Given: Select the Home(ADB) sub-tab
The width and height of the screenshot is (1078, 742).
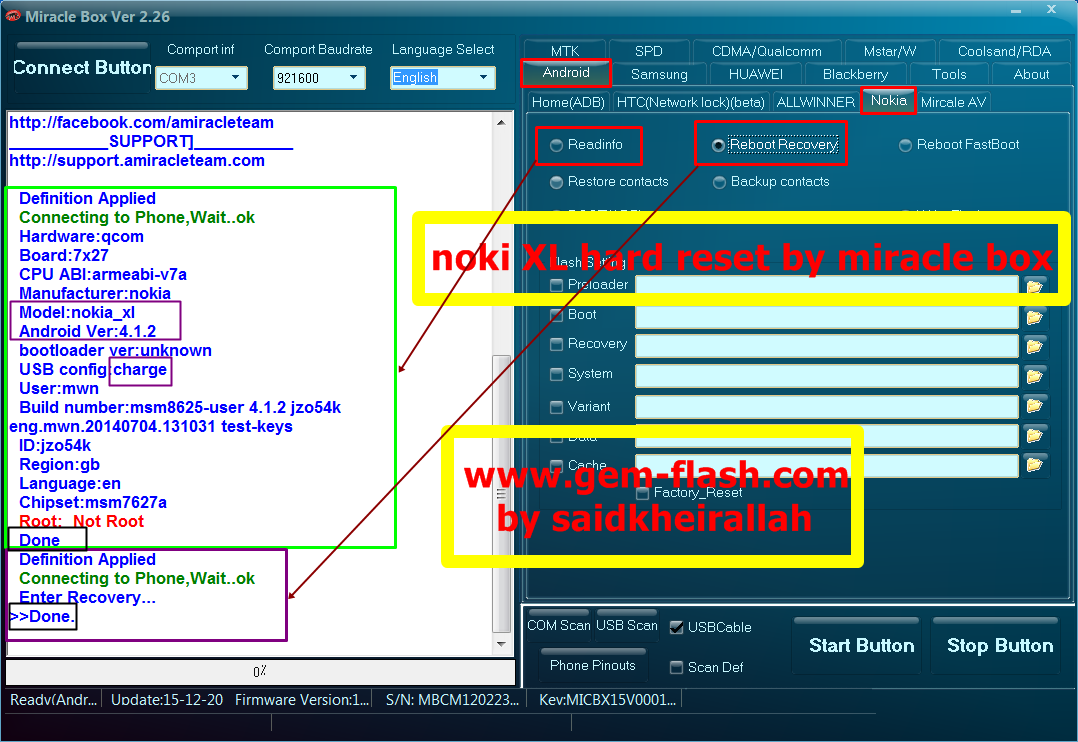Looking at the screenshot, I should [x=568, y=102].
